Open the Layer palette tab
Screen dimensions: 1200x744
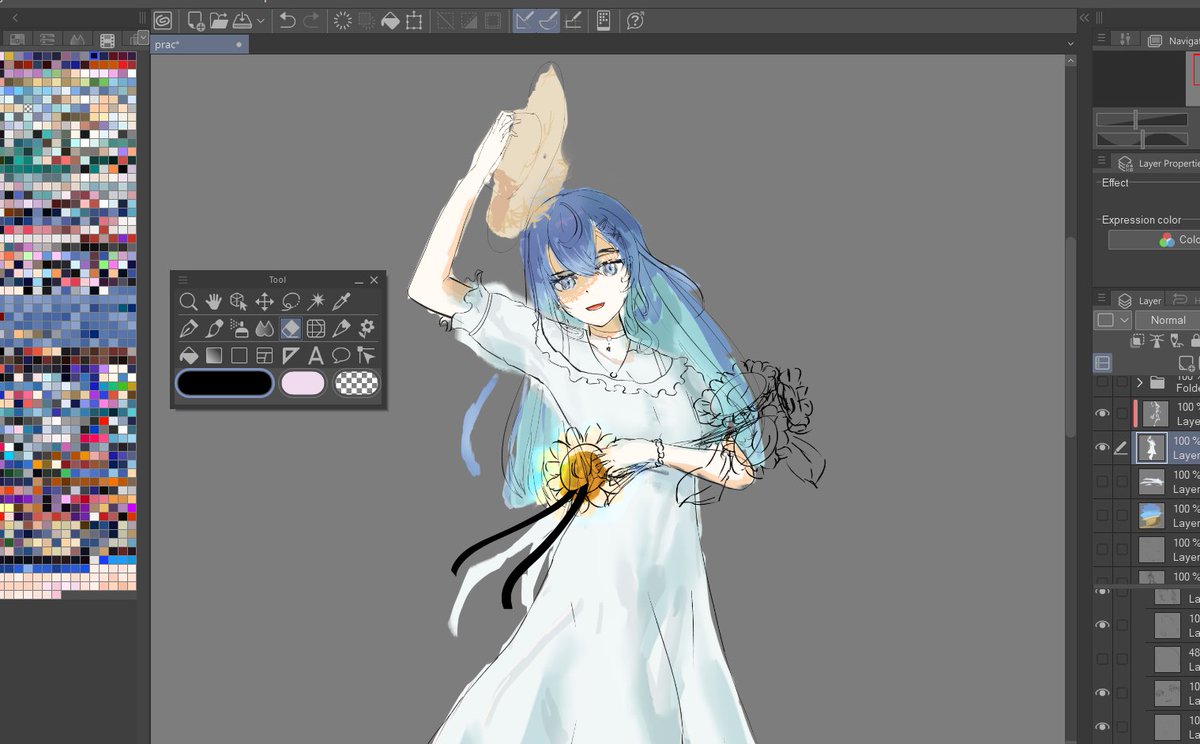(x=1140, y=300)
